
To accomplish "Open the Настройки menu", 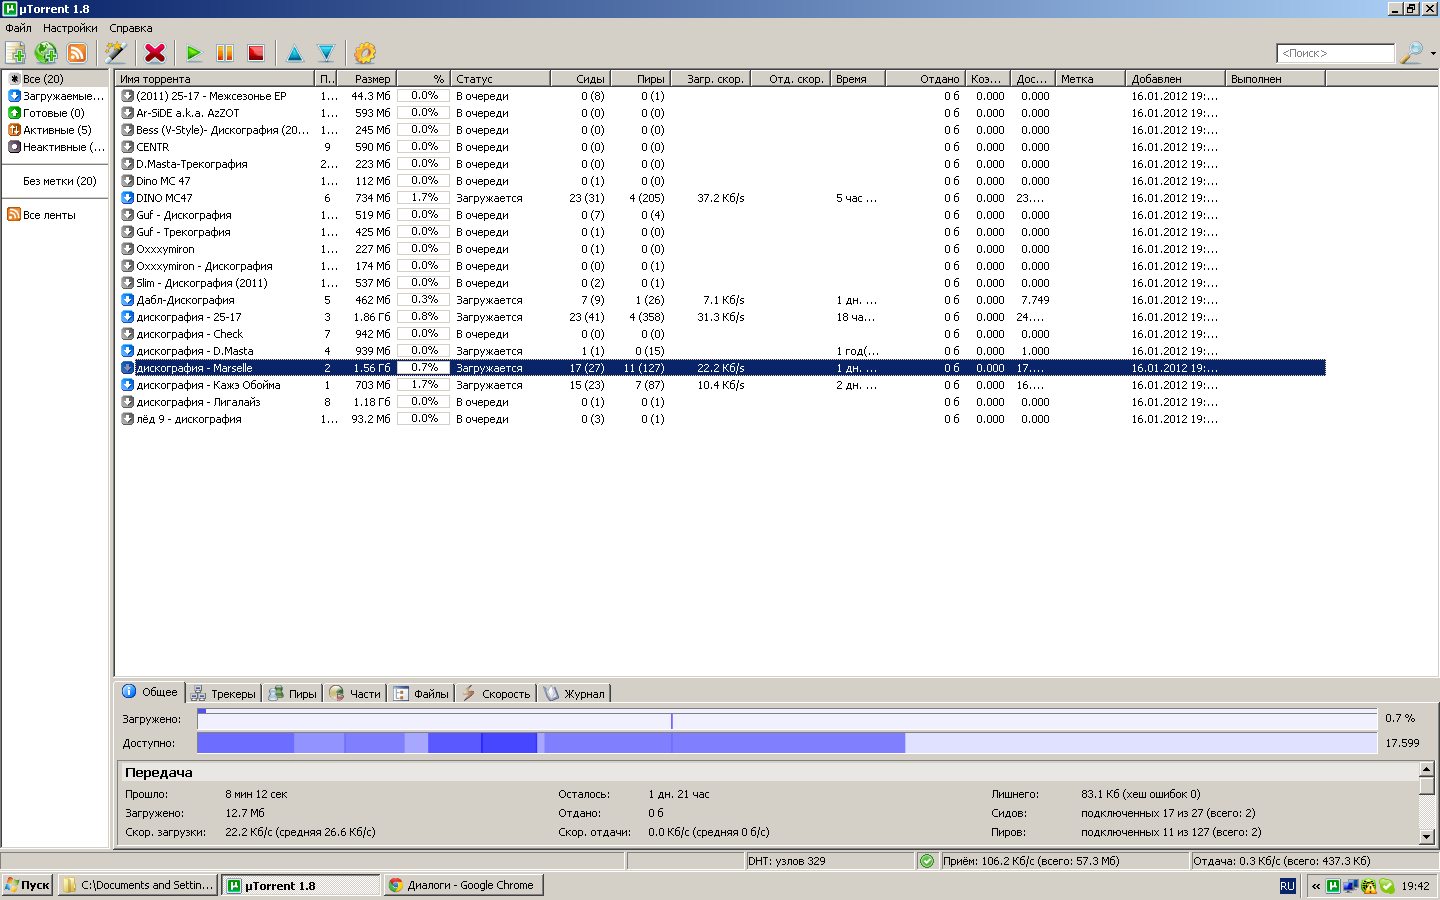I will pyautogui.click(x=70, y=28).
